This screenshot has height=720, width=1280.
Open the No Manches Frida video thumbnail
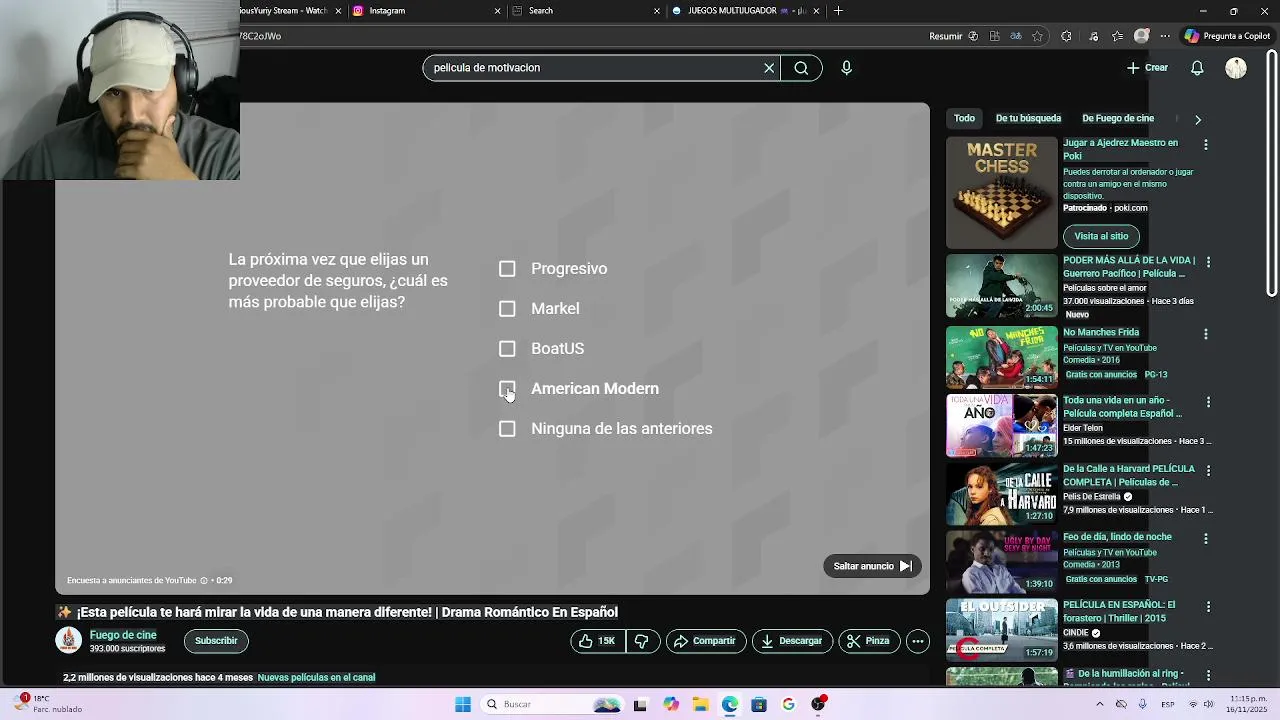click(x=1001, y=357)
